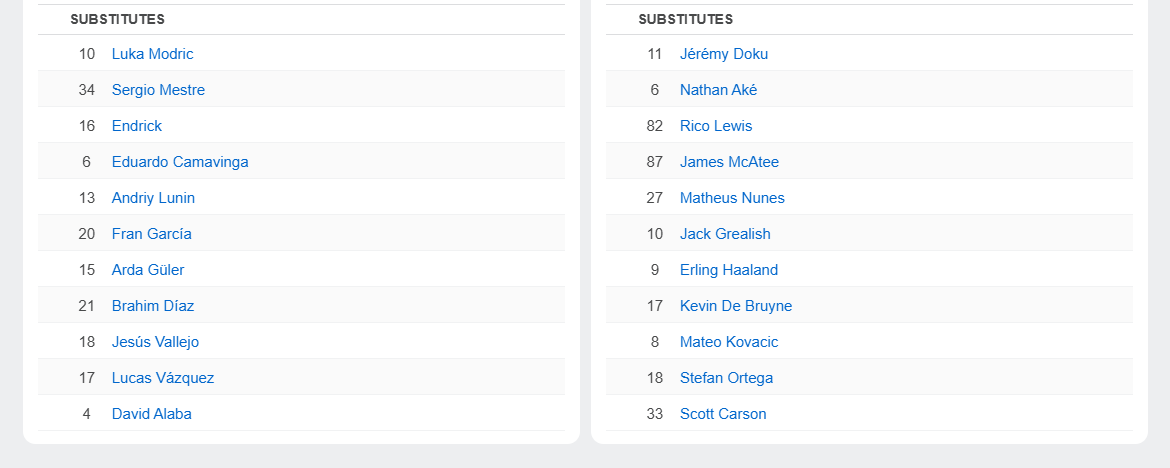The image size is (1170, 468).
Task: Select Brahim Díaz in substitutes list
Action: pyautogui.click(x=153, y=306)
